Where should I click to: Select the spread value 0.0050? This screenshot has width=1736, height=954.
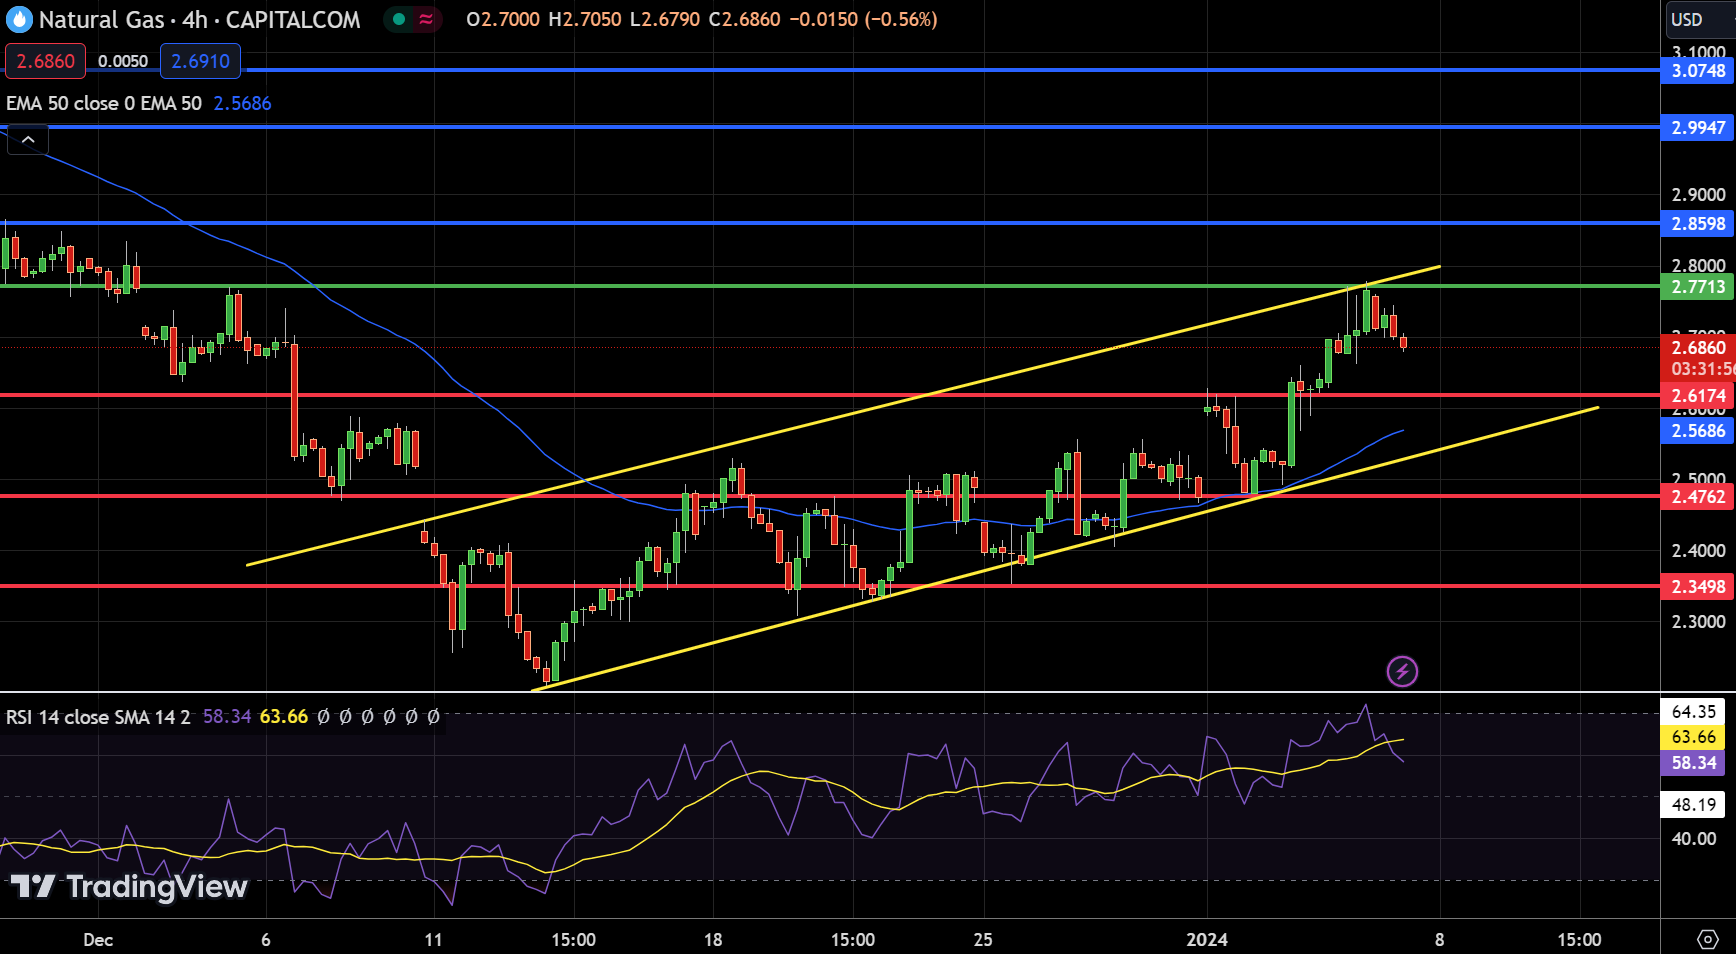pos(123,61)
